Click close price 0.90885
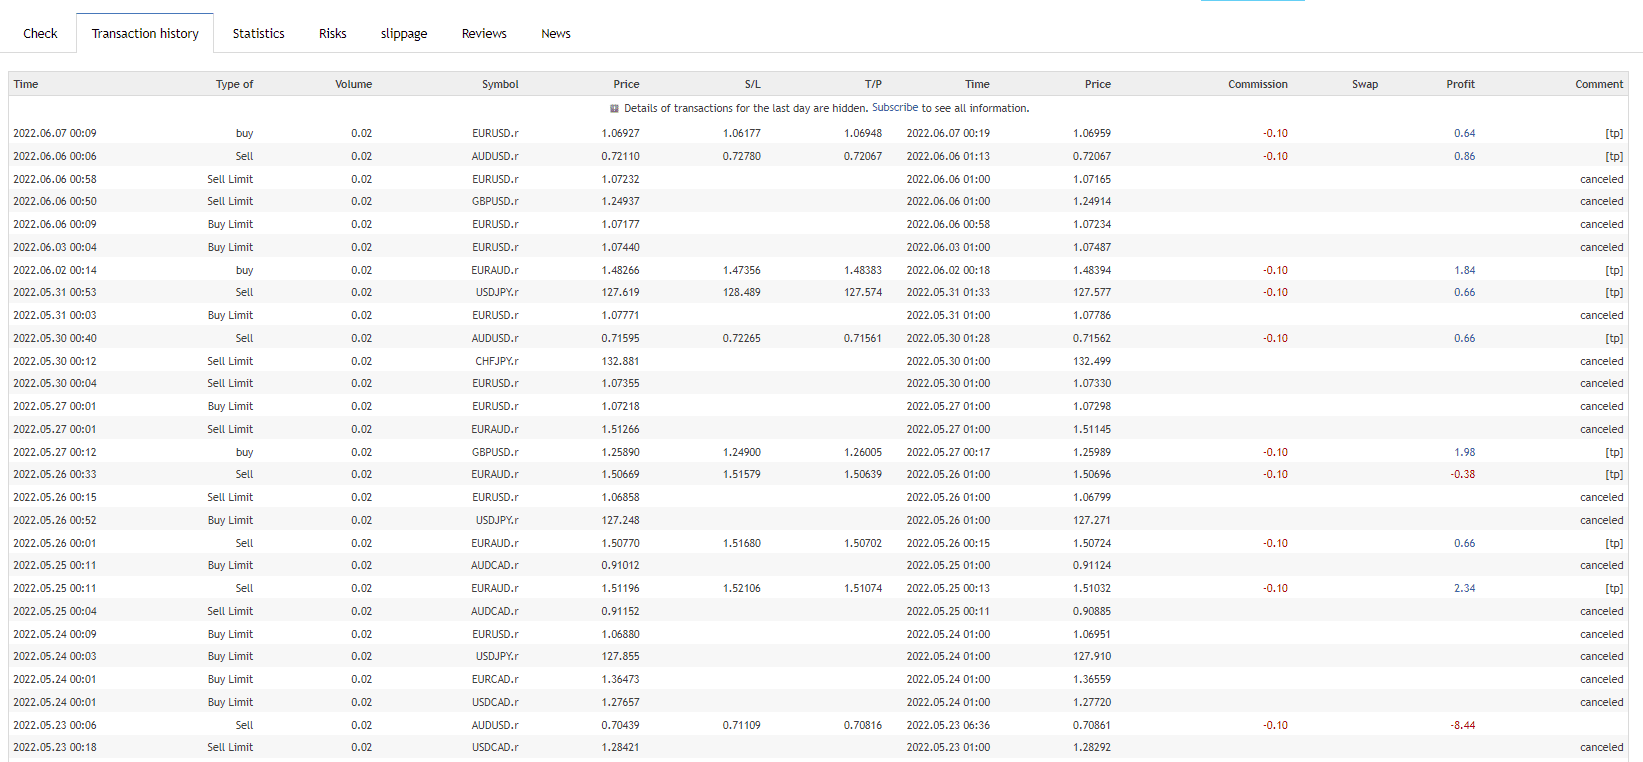This screenshot has height=762, width=1643. point(1092,611)
